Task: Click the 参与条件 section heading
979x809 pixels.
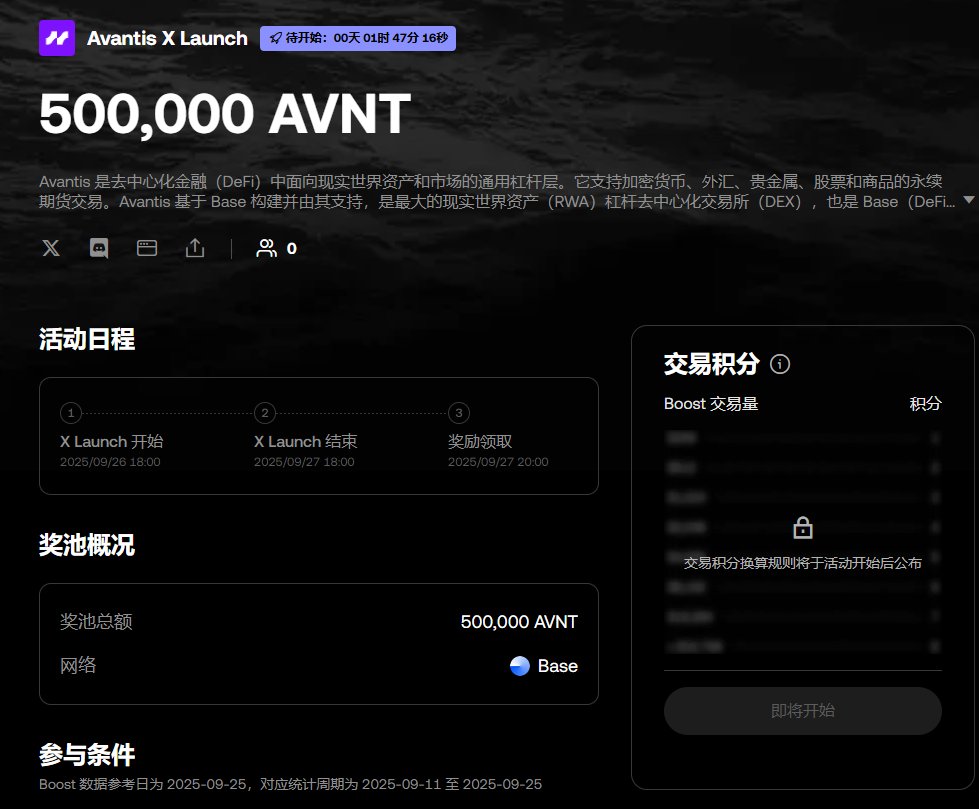Action: pyautogui.click(x=87, y=755)
